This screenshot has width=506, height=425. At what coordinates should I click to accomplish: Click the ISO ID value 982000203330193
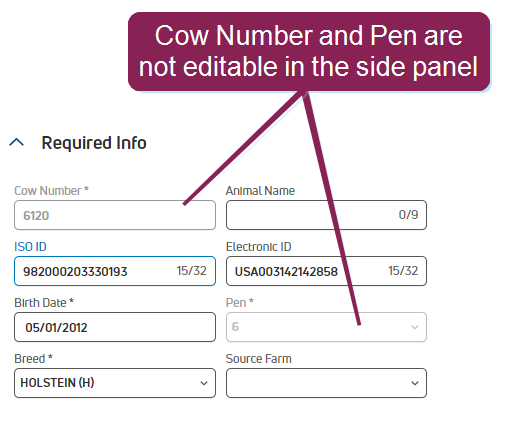(x=75, y=271)
